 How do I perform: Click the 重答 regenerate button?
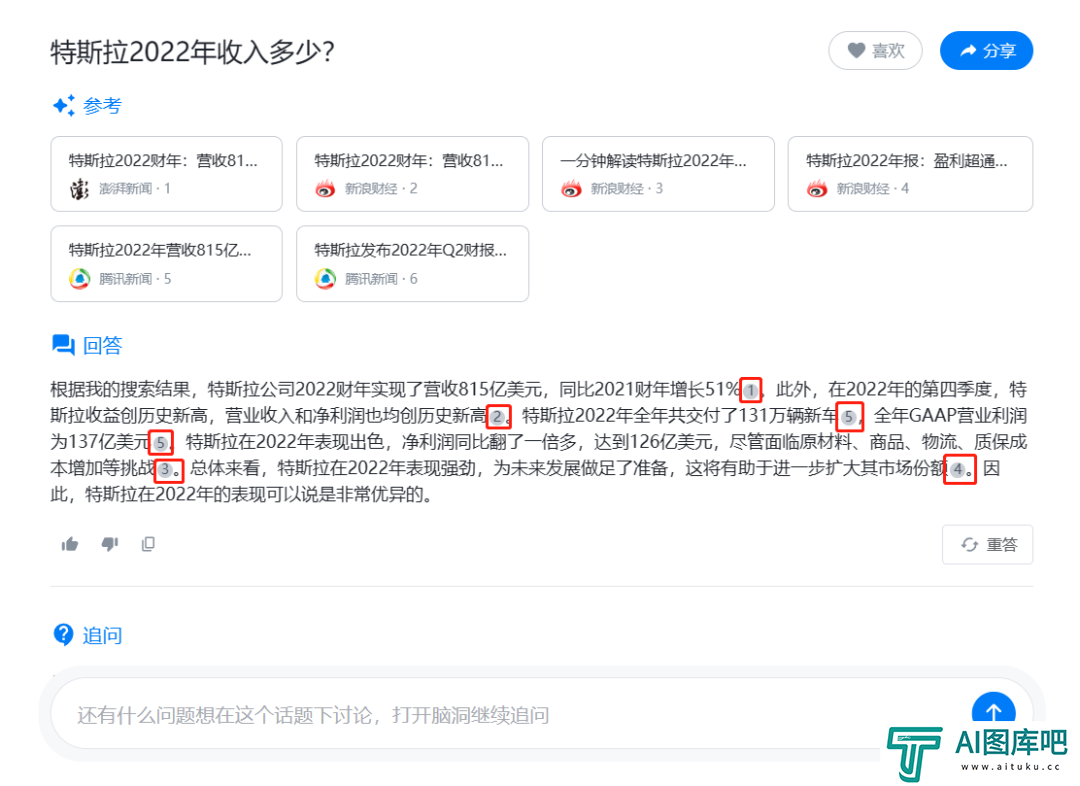coord(987,544)
